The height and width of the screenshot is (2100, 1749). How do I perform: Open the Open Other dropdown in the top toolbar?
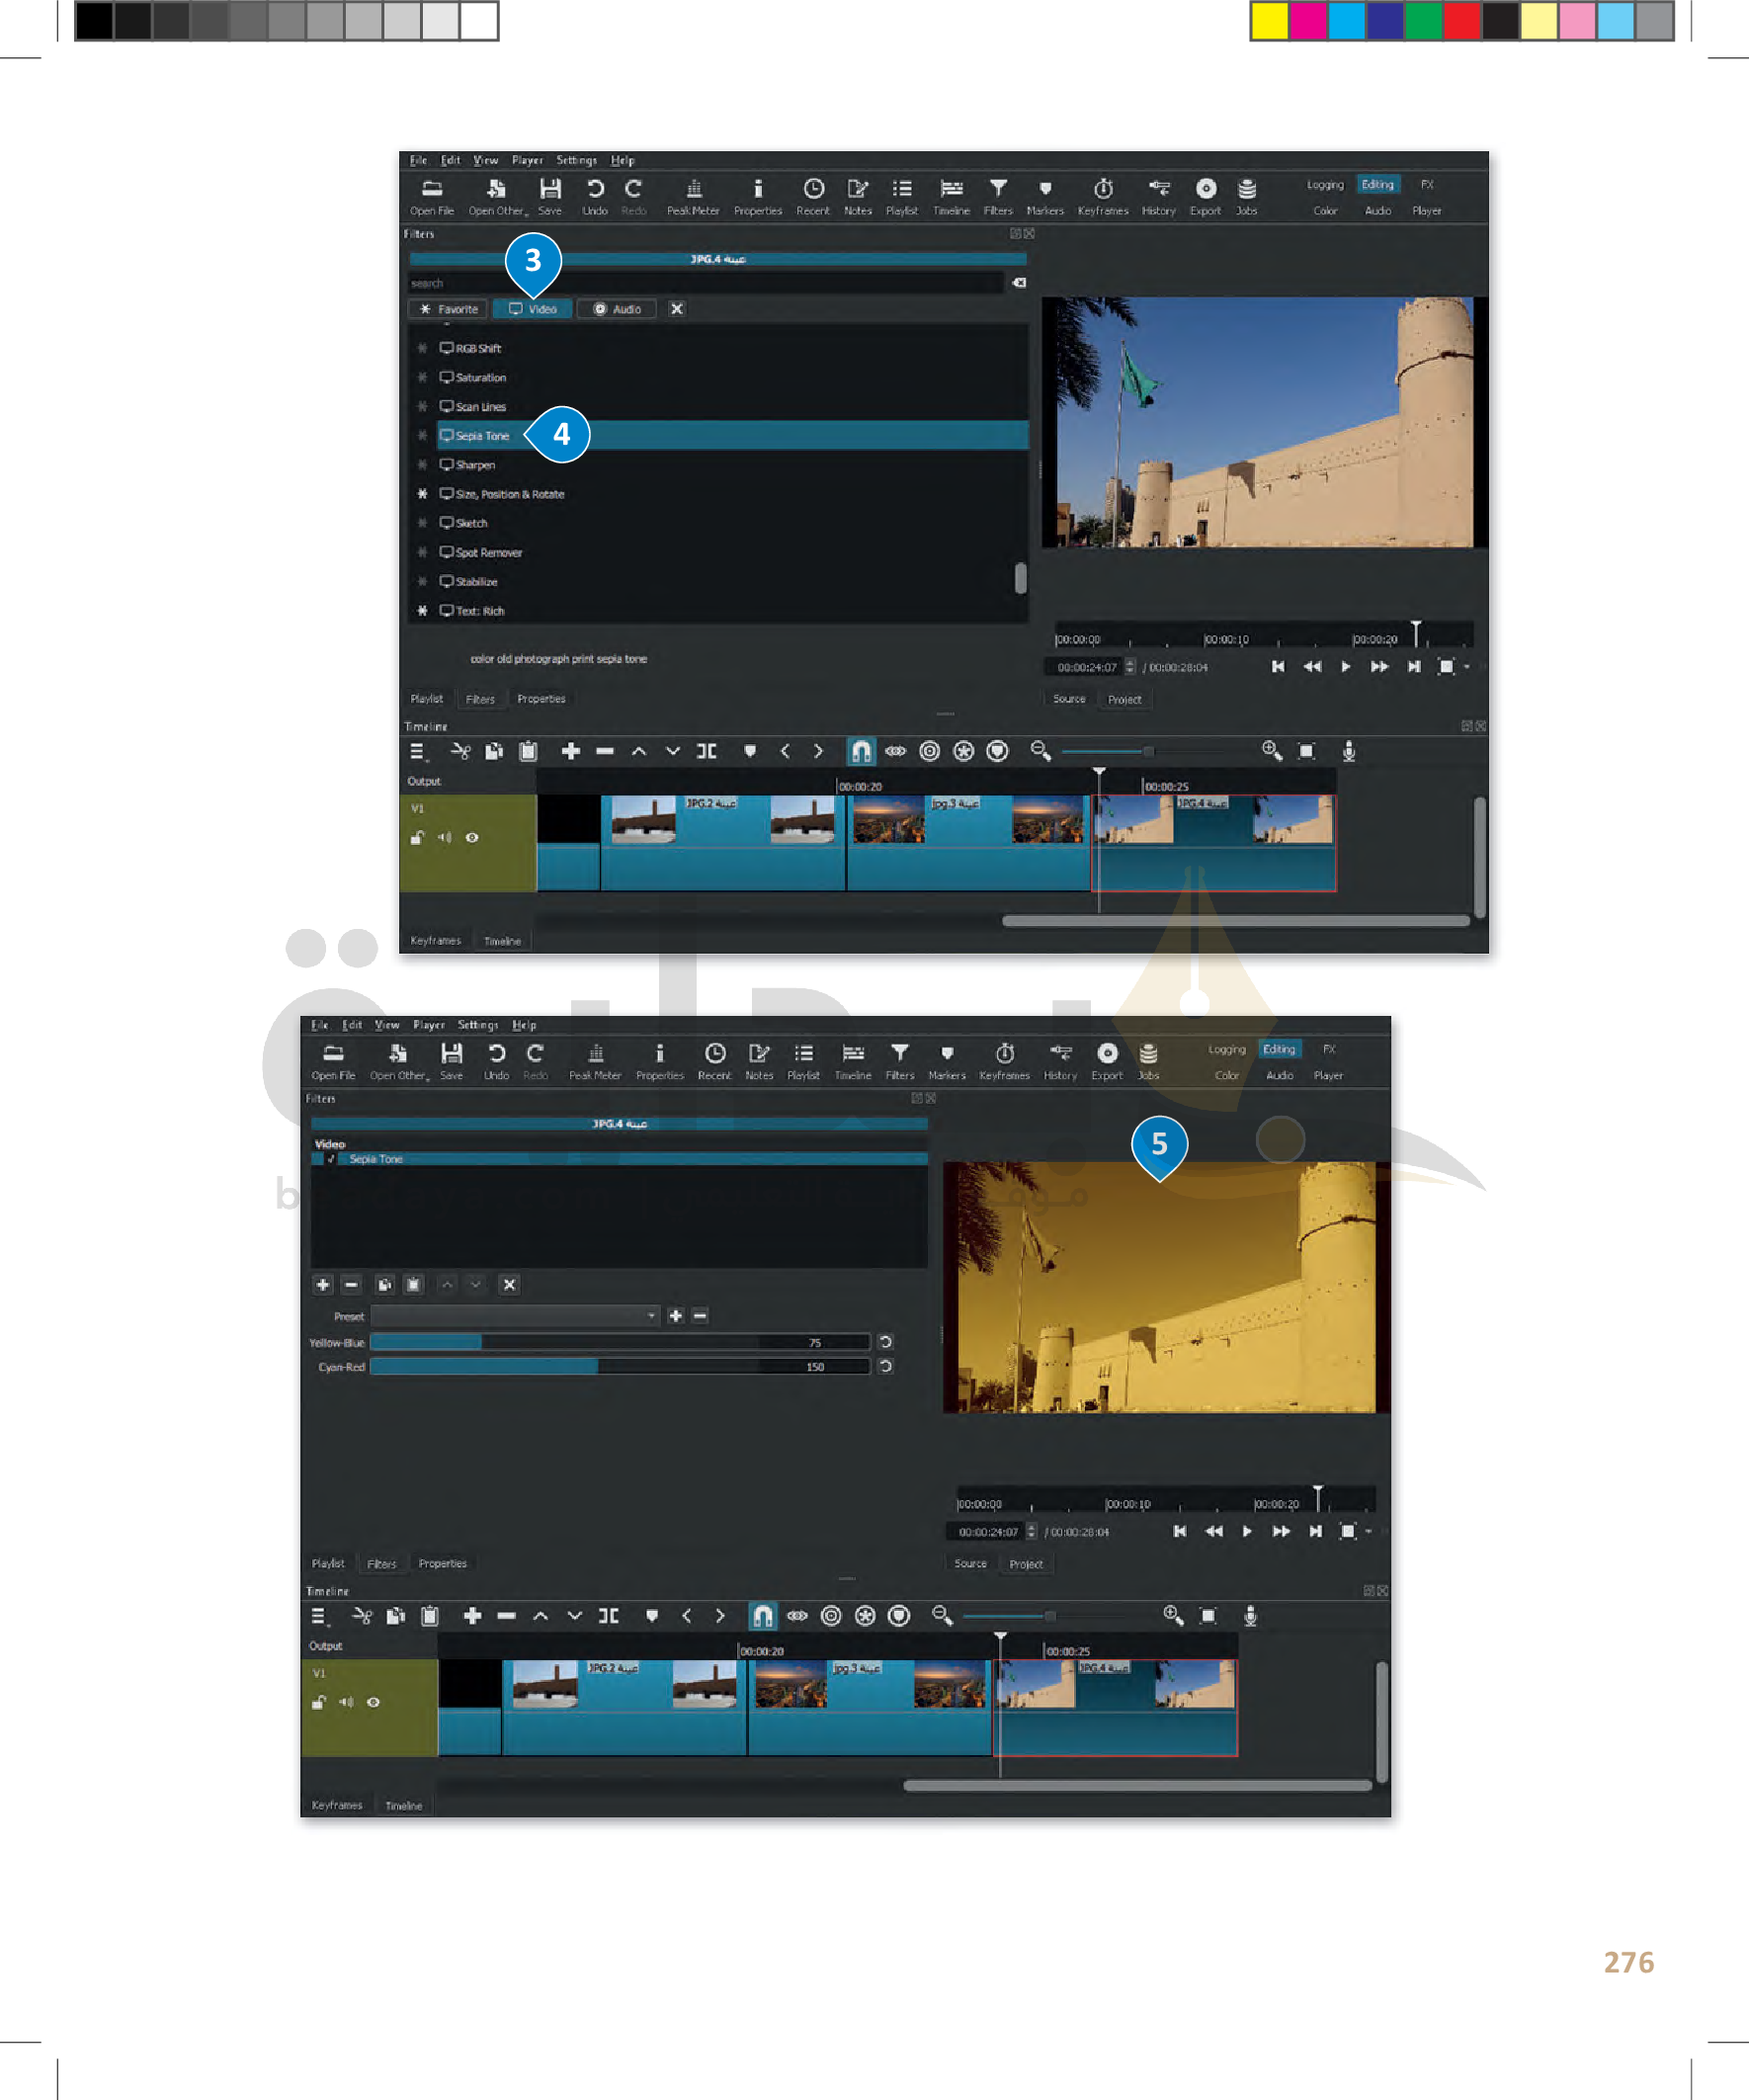497,196
